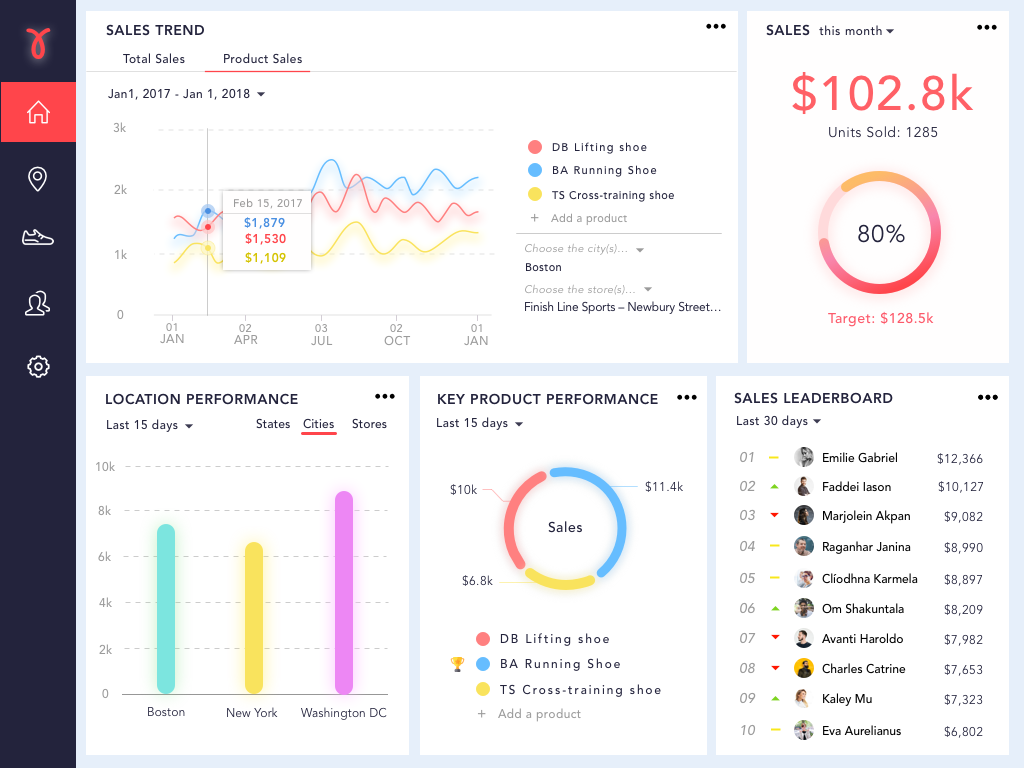Open the Users icon in the sidebar
The width and height of the screenshot is (1024, 768).
click(x=38, y=304)
